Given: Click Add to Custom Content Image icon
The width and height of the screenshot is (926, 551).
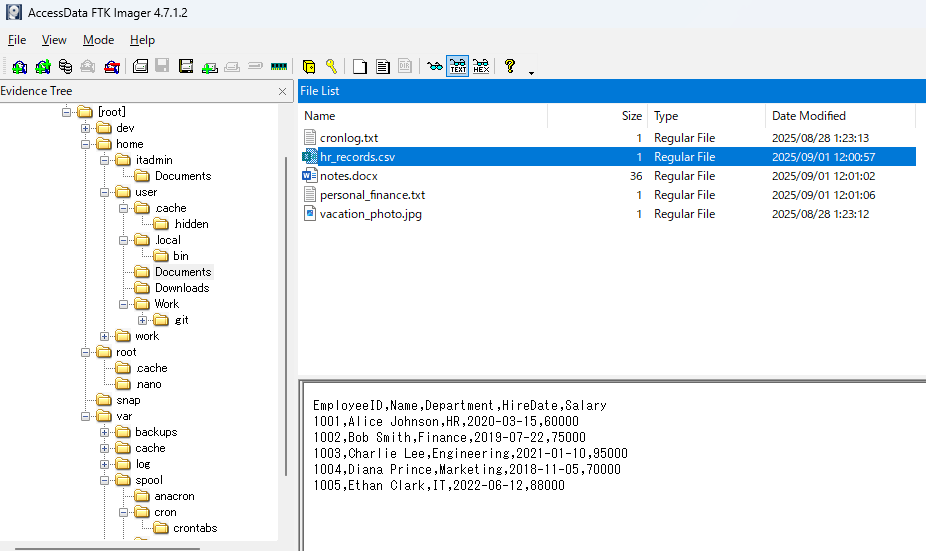Looking at the screenshot, I should (x=210, y=67).
